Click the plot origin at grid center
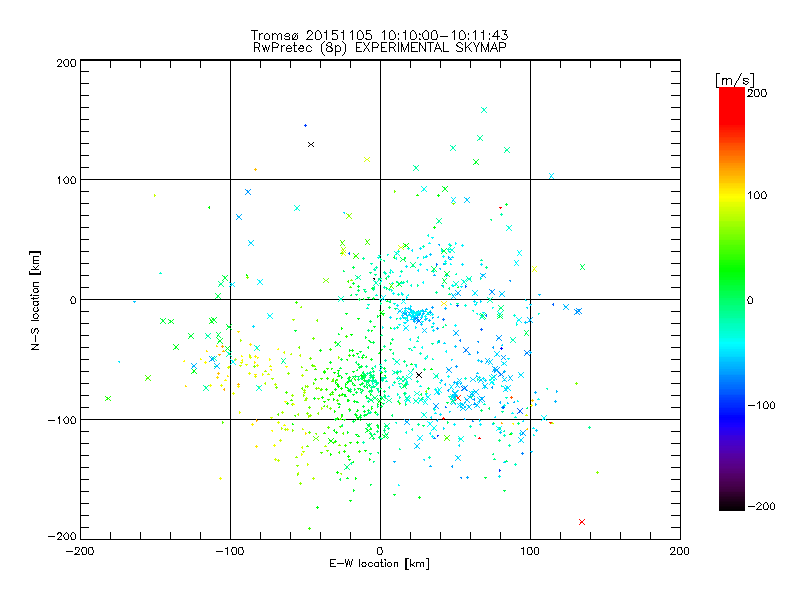Image resolution: width=800 pixels, height=600 pixels. coord(380,299)
